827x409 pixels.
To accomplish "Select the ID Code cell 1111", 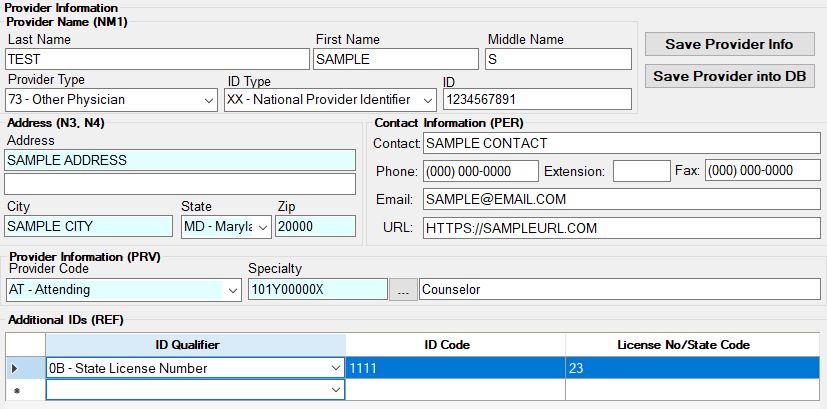I will point(456,368).
